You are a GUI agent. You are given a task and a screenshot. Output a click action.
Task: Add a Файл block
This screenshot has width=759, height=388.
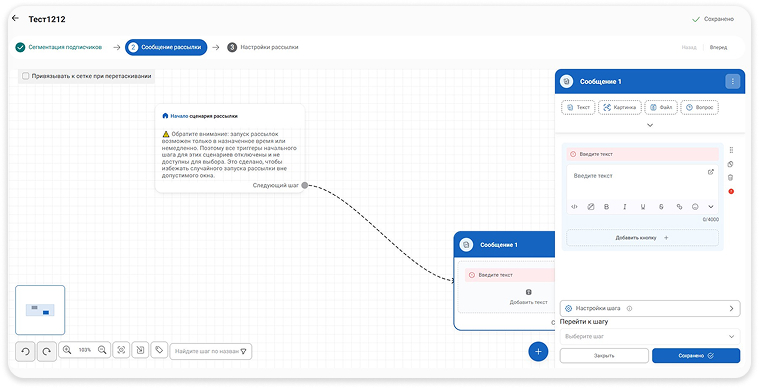coord(661,107)
